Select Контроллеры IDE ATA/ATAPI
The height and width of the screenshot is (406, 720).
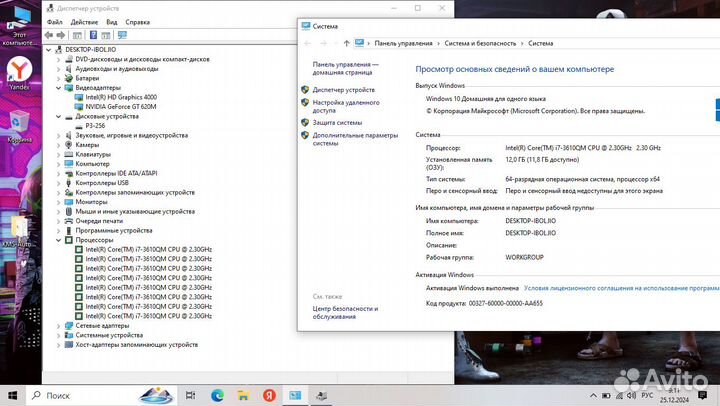click(x=116, y=173)
